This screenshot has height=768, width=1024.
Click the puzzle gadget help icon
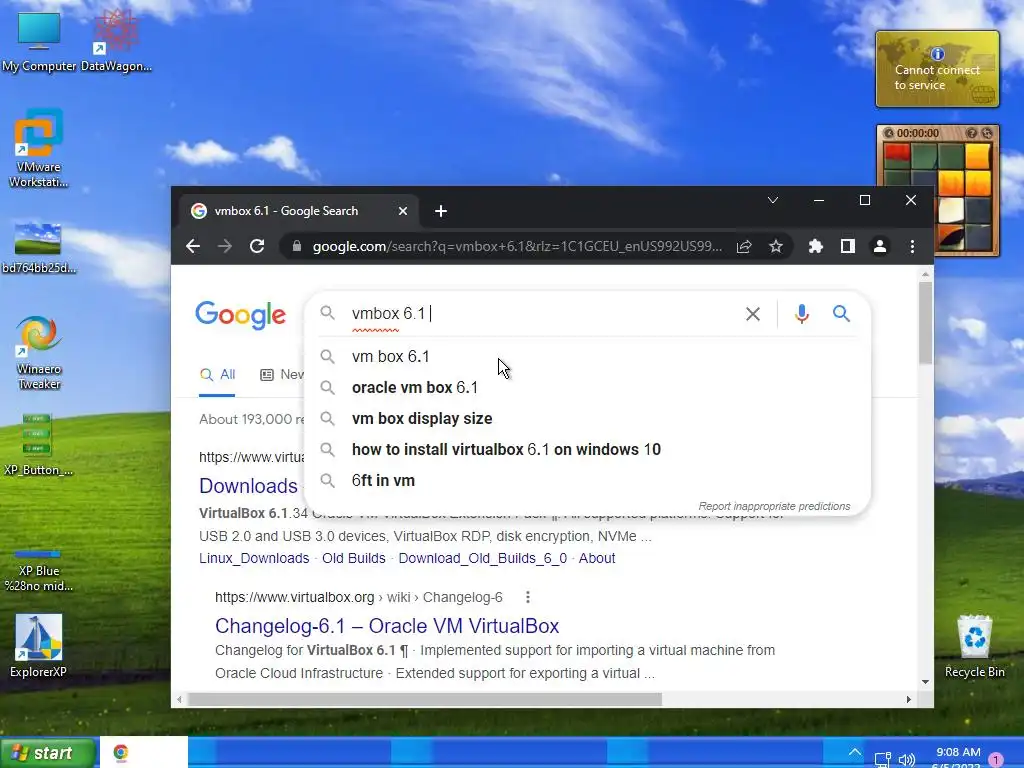pos(972,133)
